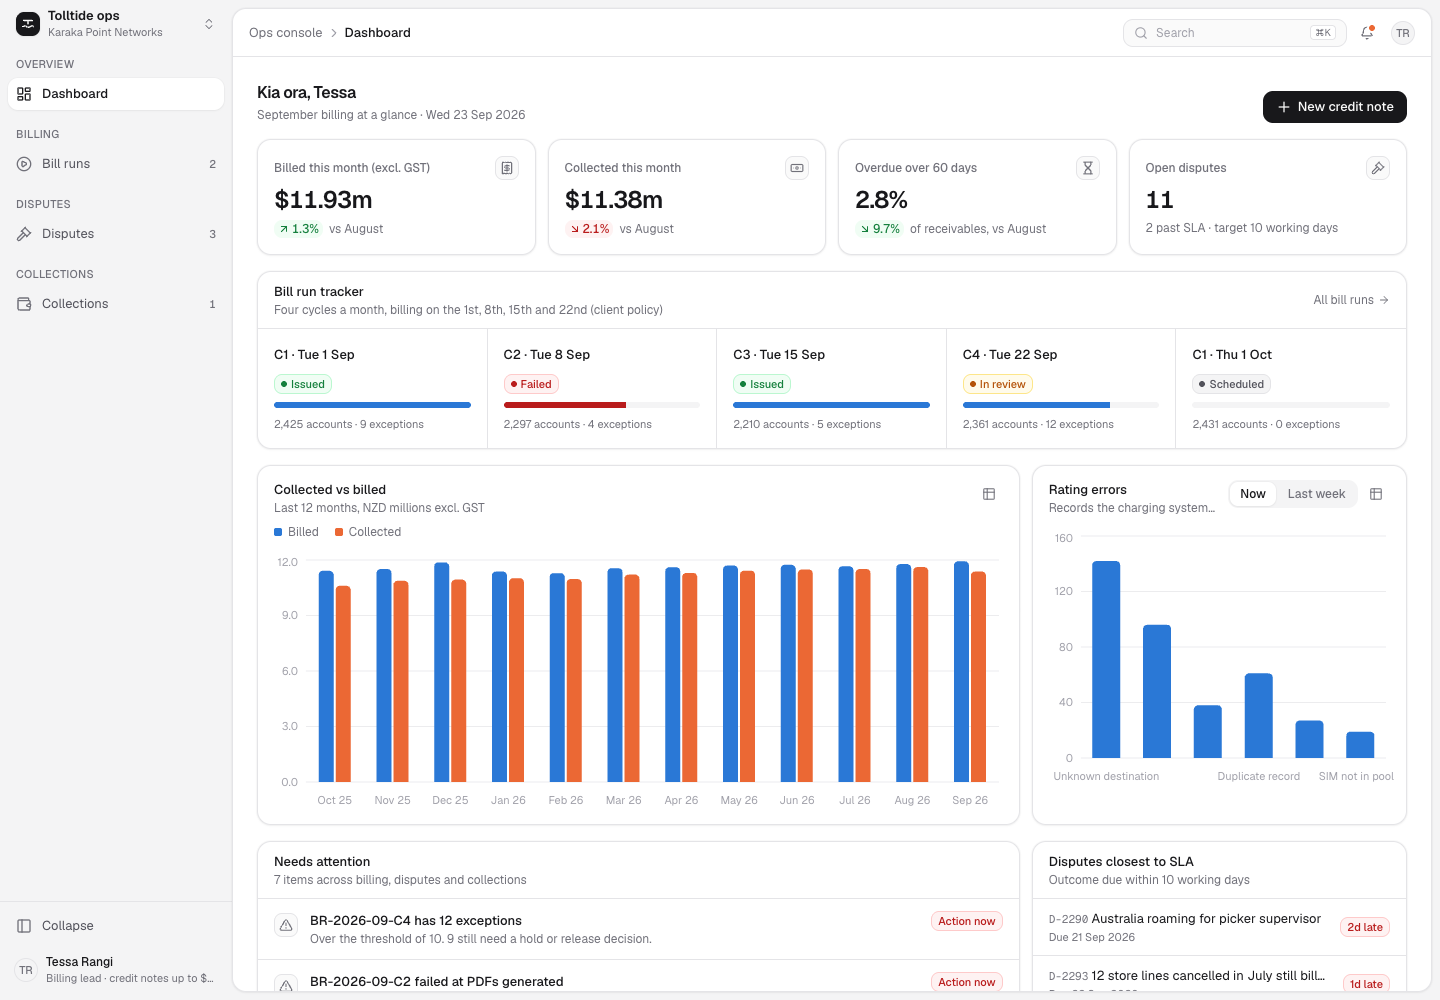1440x1000 pixels.
Task: Click the Dashboard grid icon in sidebar
Action: coord(24,94)
